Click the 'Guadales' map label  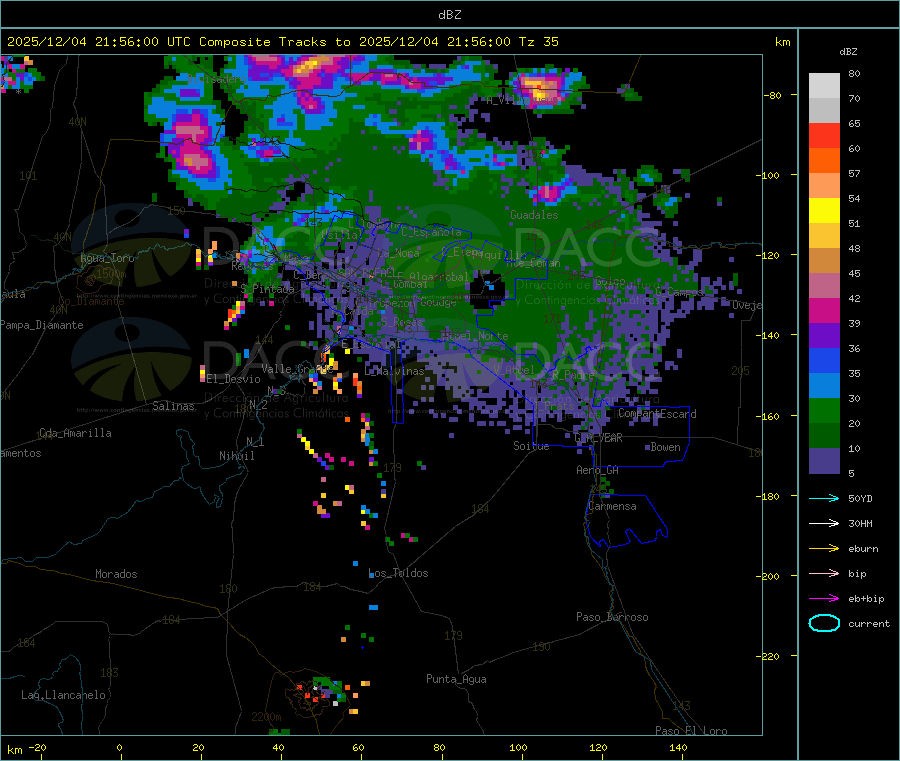(x=534, y=215)
